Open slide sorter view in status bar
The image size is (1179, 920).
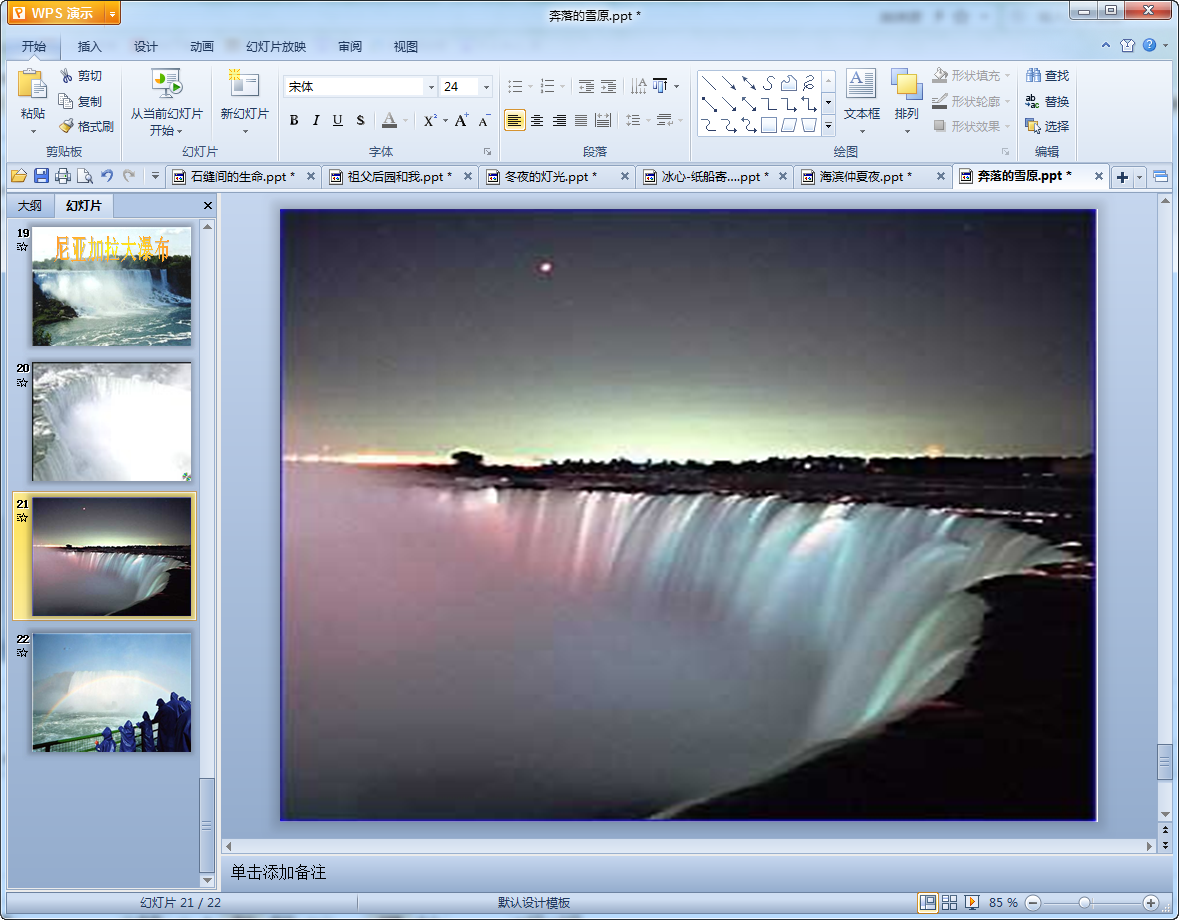point(949,902)
